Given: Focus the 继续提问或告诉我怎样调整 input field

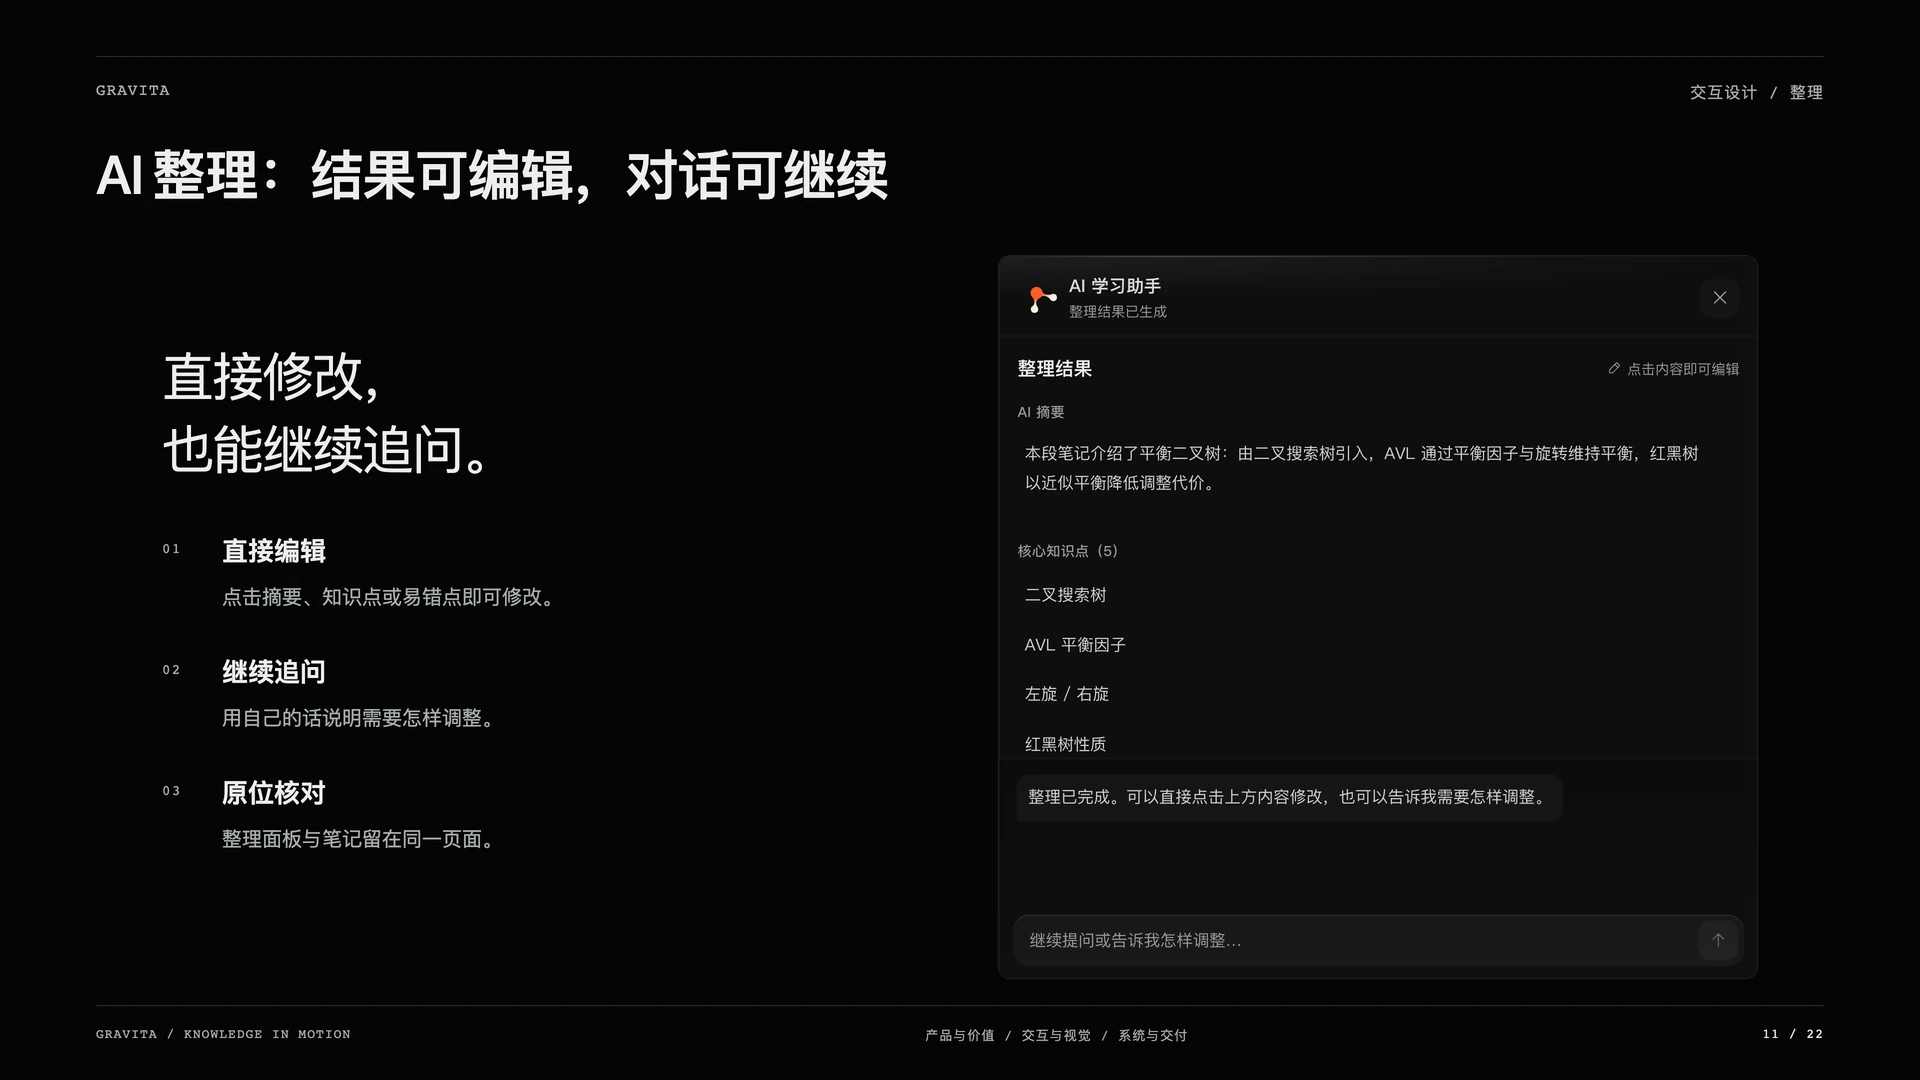Looking at the screenshot, I should (1378, 940).
